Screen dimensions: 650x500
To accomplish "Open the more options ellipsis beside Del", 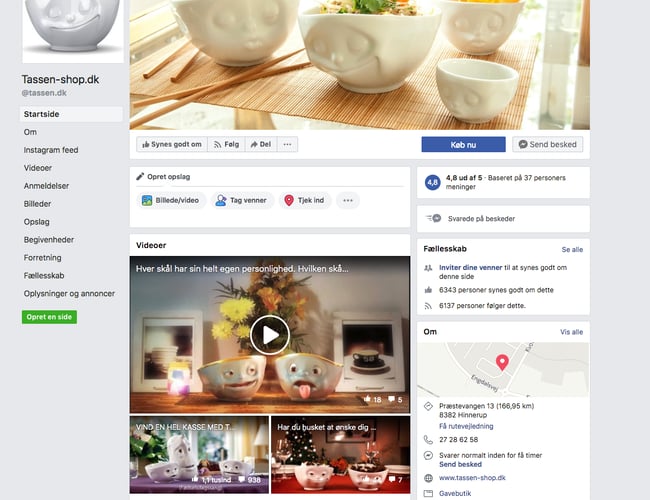I will [x=287, y=144].
